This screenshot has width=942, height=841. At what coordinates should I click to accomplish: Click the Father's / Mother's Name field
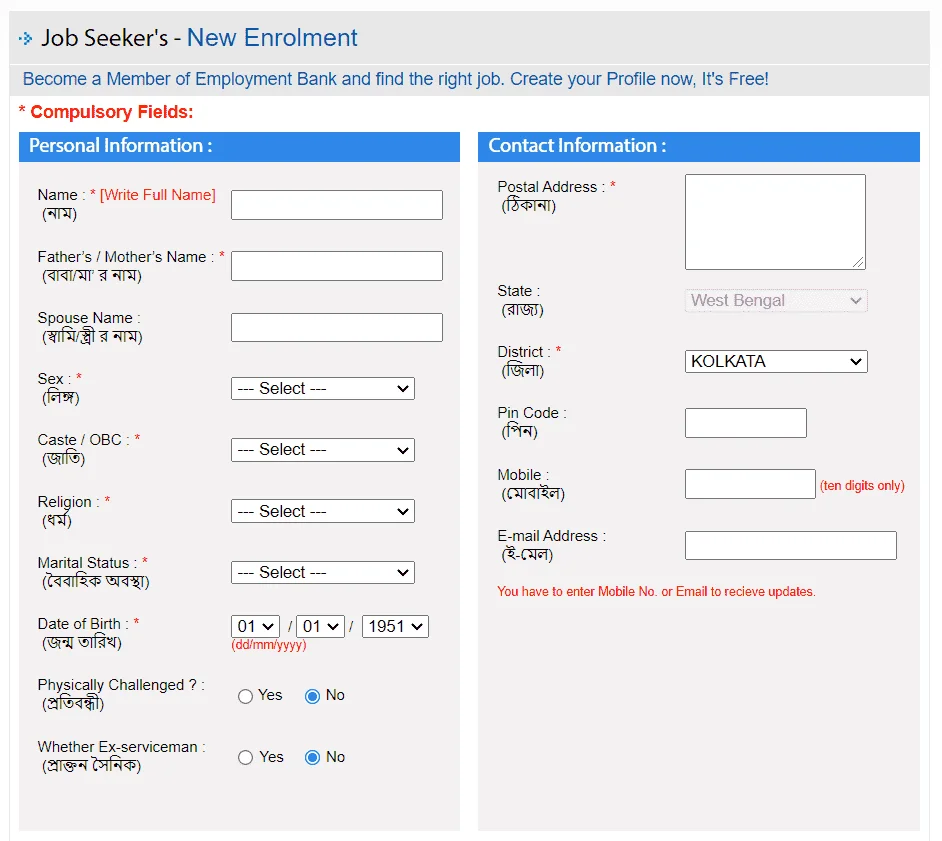[x=336, y=265]
